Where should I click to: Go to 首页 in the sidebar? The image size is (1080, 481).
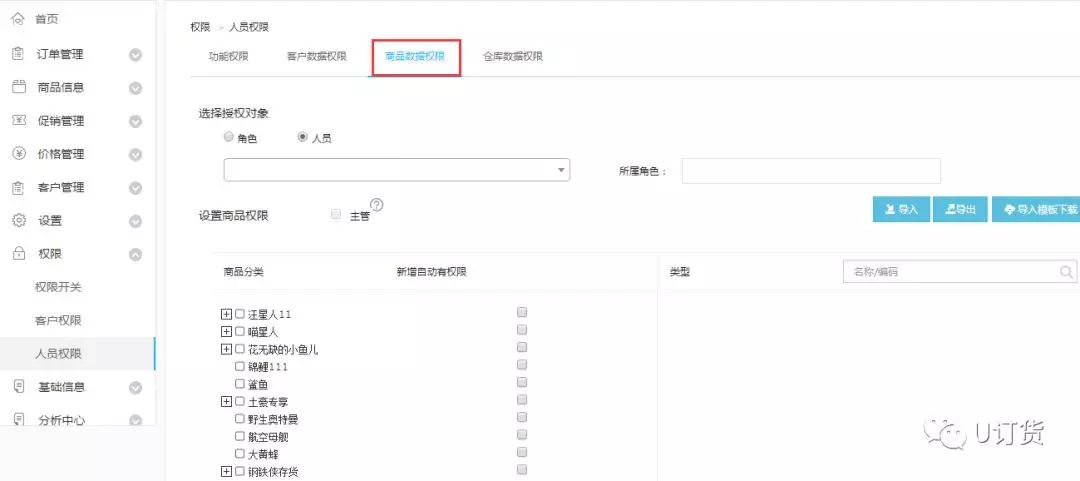(47, 19)
